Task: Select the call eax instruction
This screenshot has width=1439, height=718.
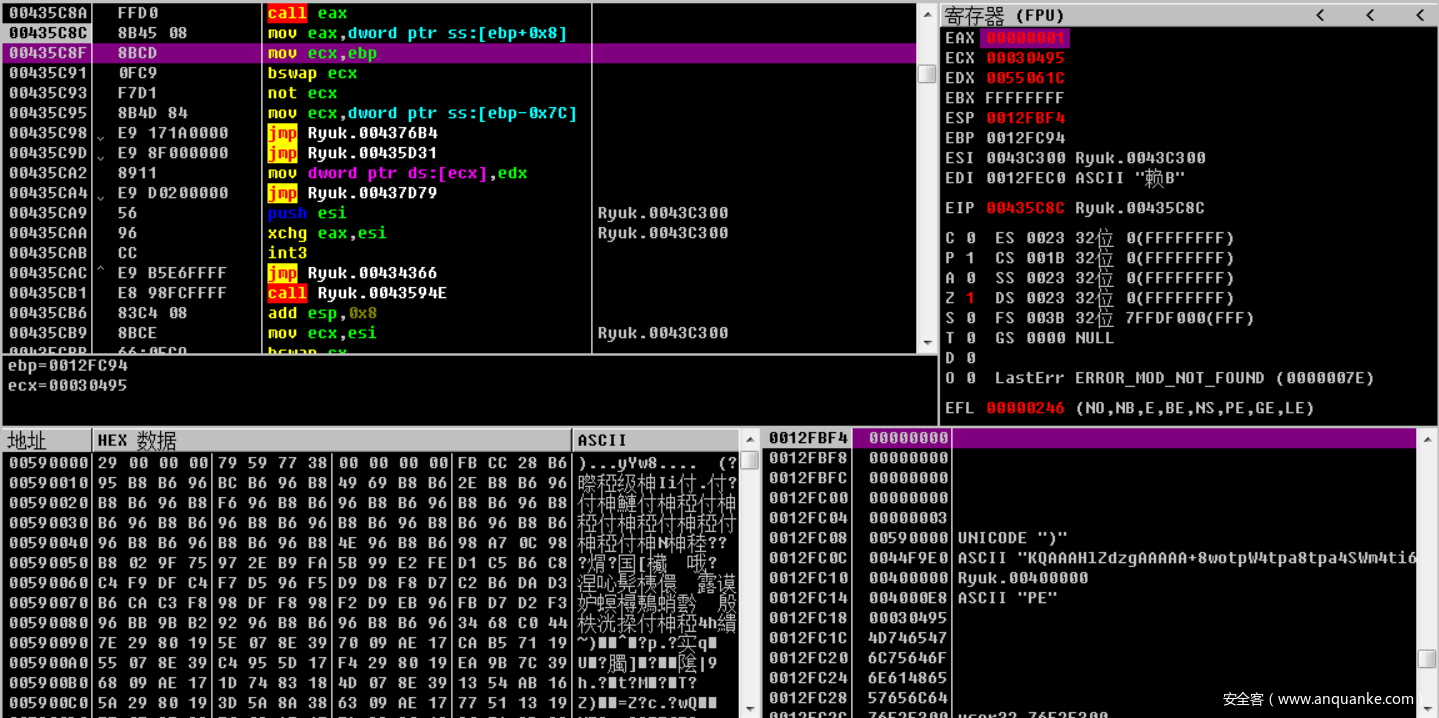Action: [307, 13]
